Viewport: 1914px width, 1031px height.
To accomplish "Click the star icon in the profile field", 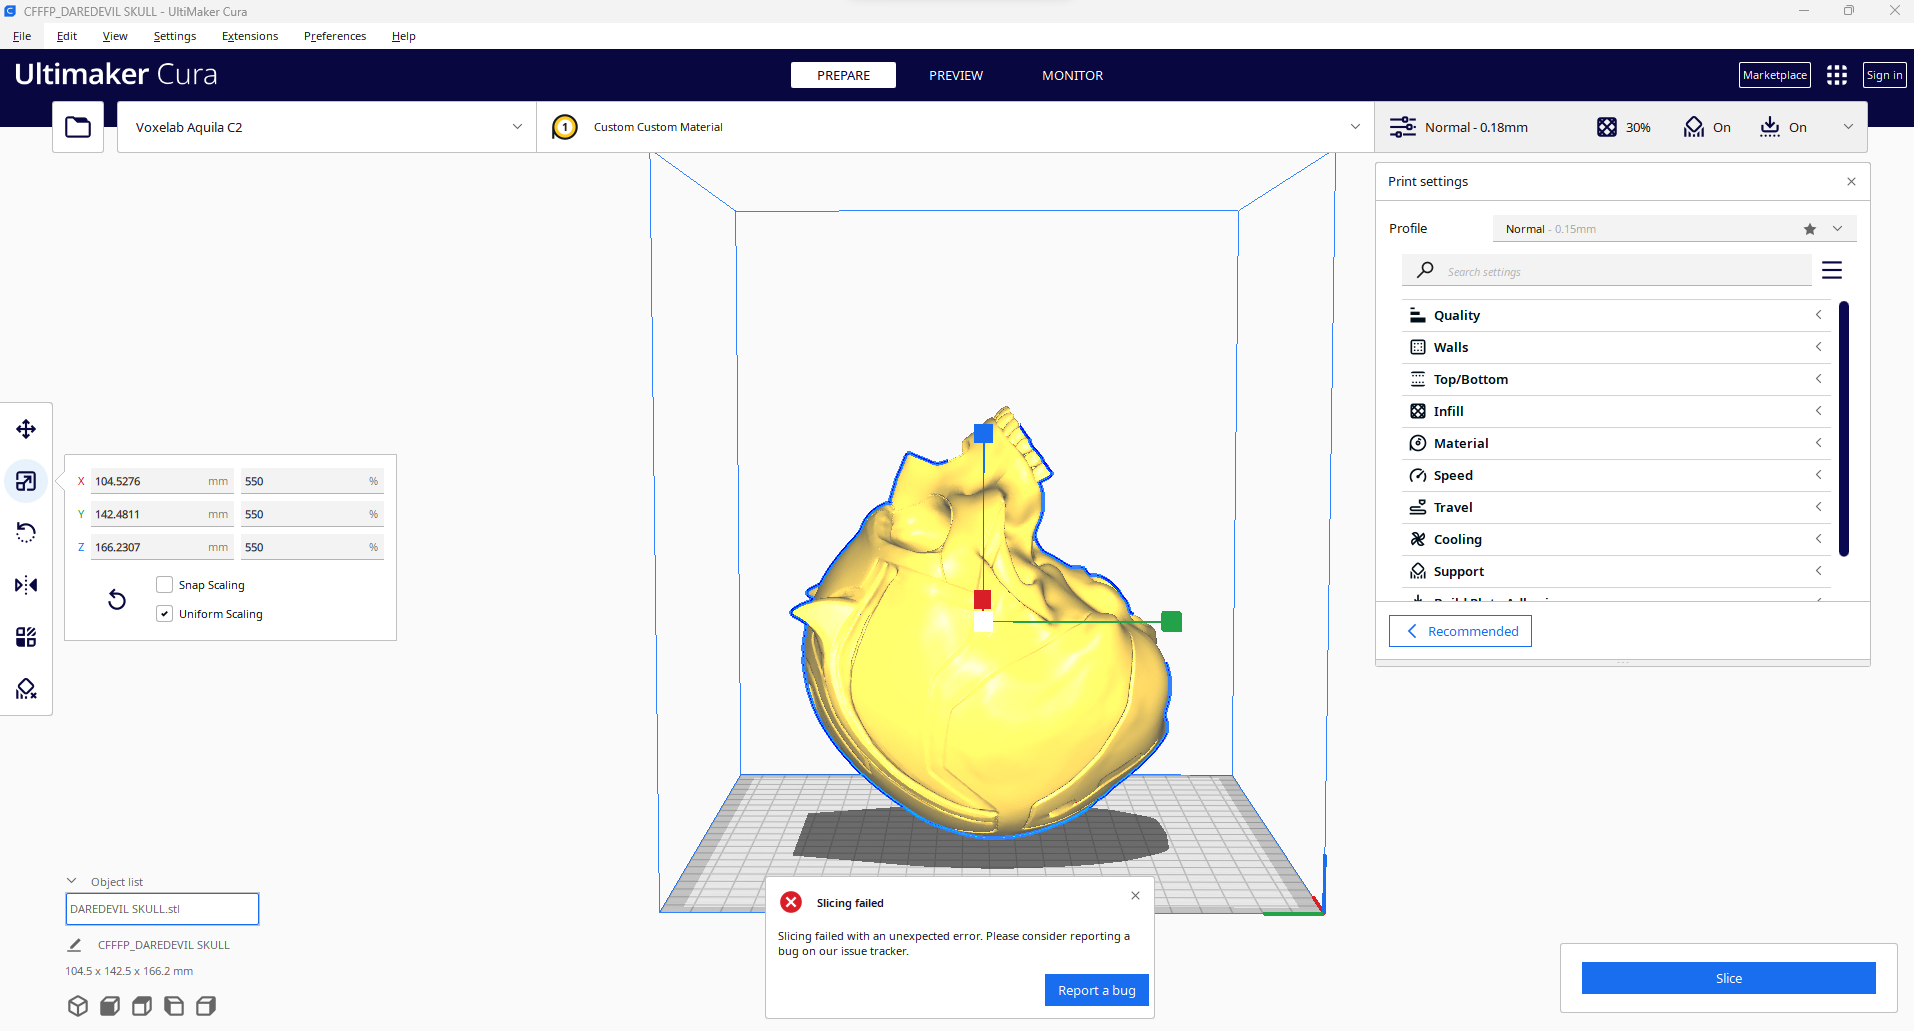I will tap(1810, 229).
